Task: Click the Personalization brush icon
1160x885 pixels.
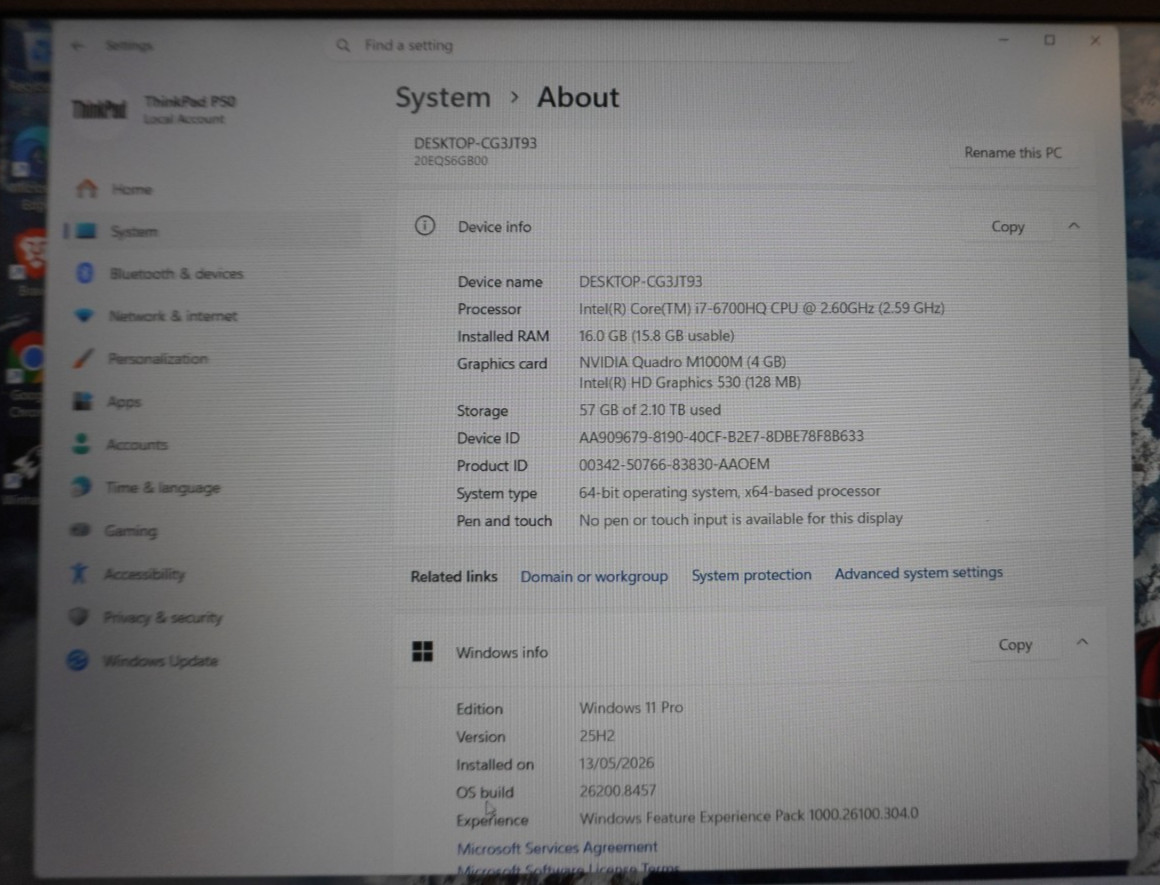Action: coord(83,358)
